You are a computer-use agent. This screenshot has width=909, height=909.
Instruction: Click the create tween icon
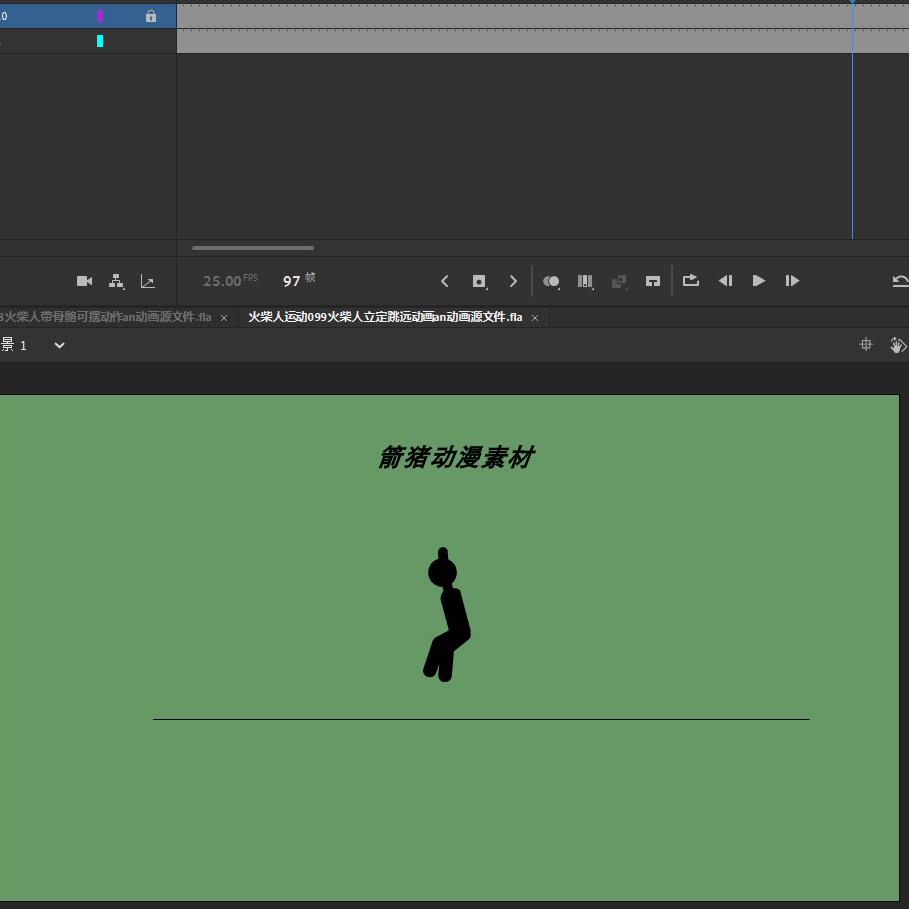(619, 281)
